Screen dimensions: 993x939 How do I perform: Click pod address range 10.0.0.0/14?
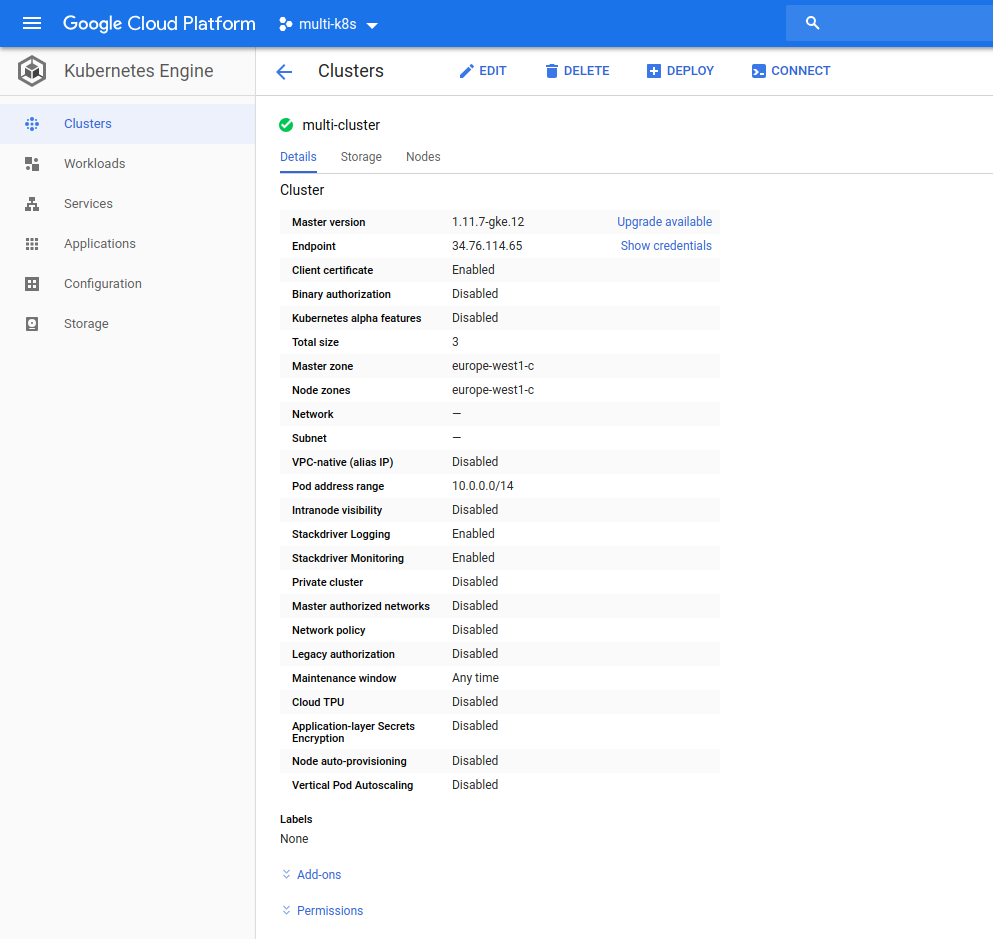(x=483, y=486)
